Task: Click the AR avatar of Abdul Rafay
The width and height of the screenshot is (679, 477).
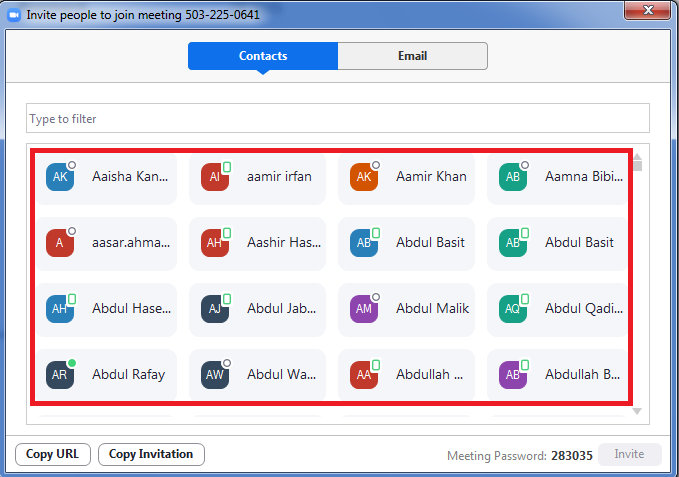Action: tap(60, 375)
